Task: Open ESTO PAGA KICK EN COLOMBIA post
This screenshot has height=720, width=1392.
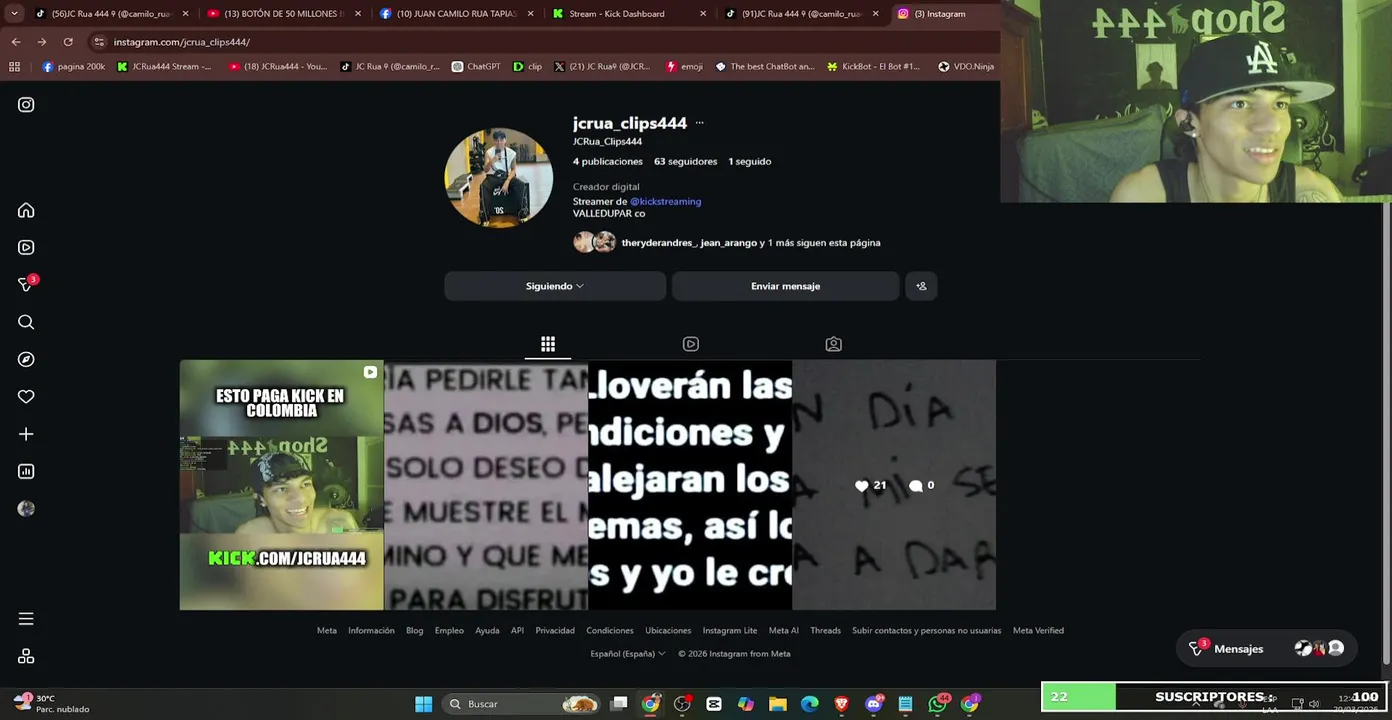Action: click(x=281, y=485)
